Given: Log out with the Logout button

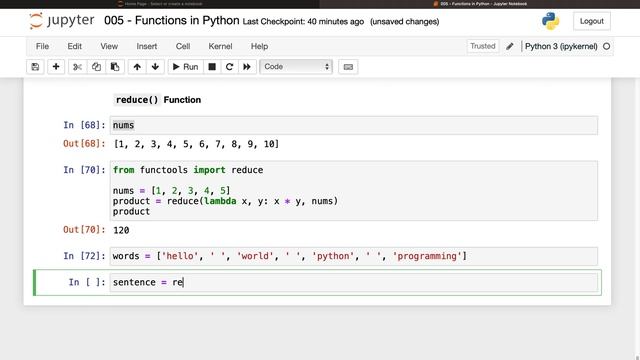Looking at the screenshot, I should tap(591, 21).
